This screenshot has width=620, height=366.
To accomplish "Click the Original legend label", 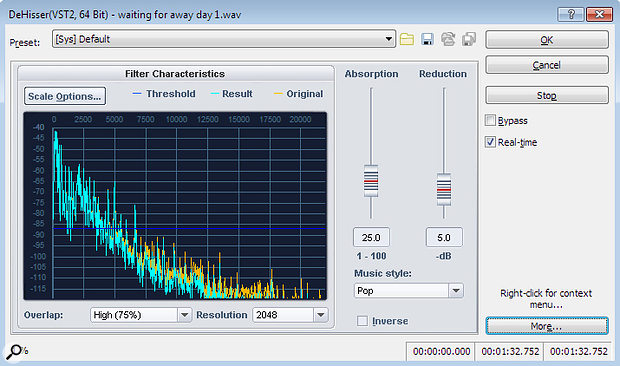I will [x=304, y=94].
